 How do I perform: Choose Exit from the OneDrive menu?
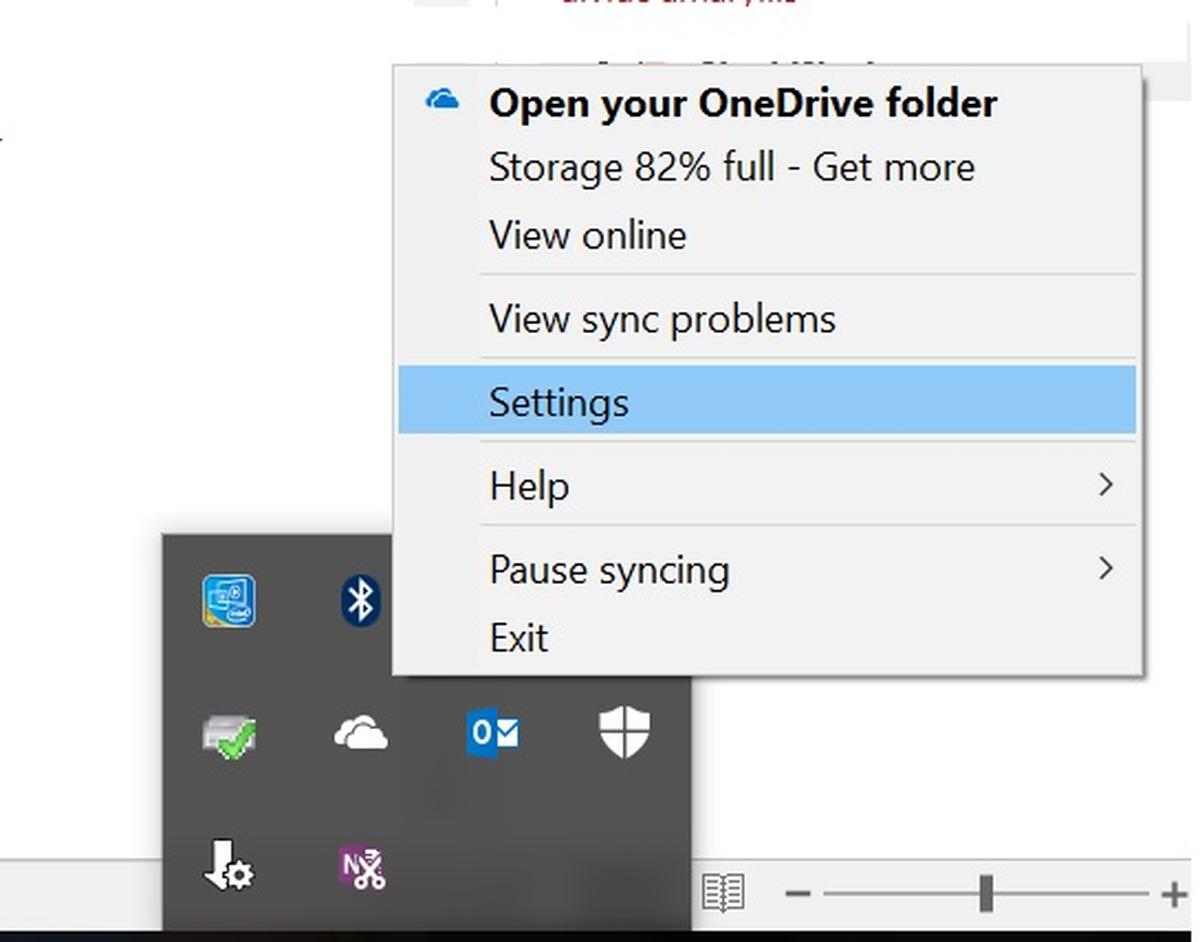click(518, 637)
